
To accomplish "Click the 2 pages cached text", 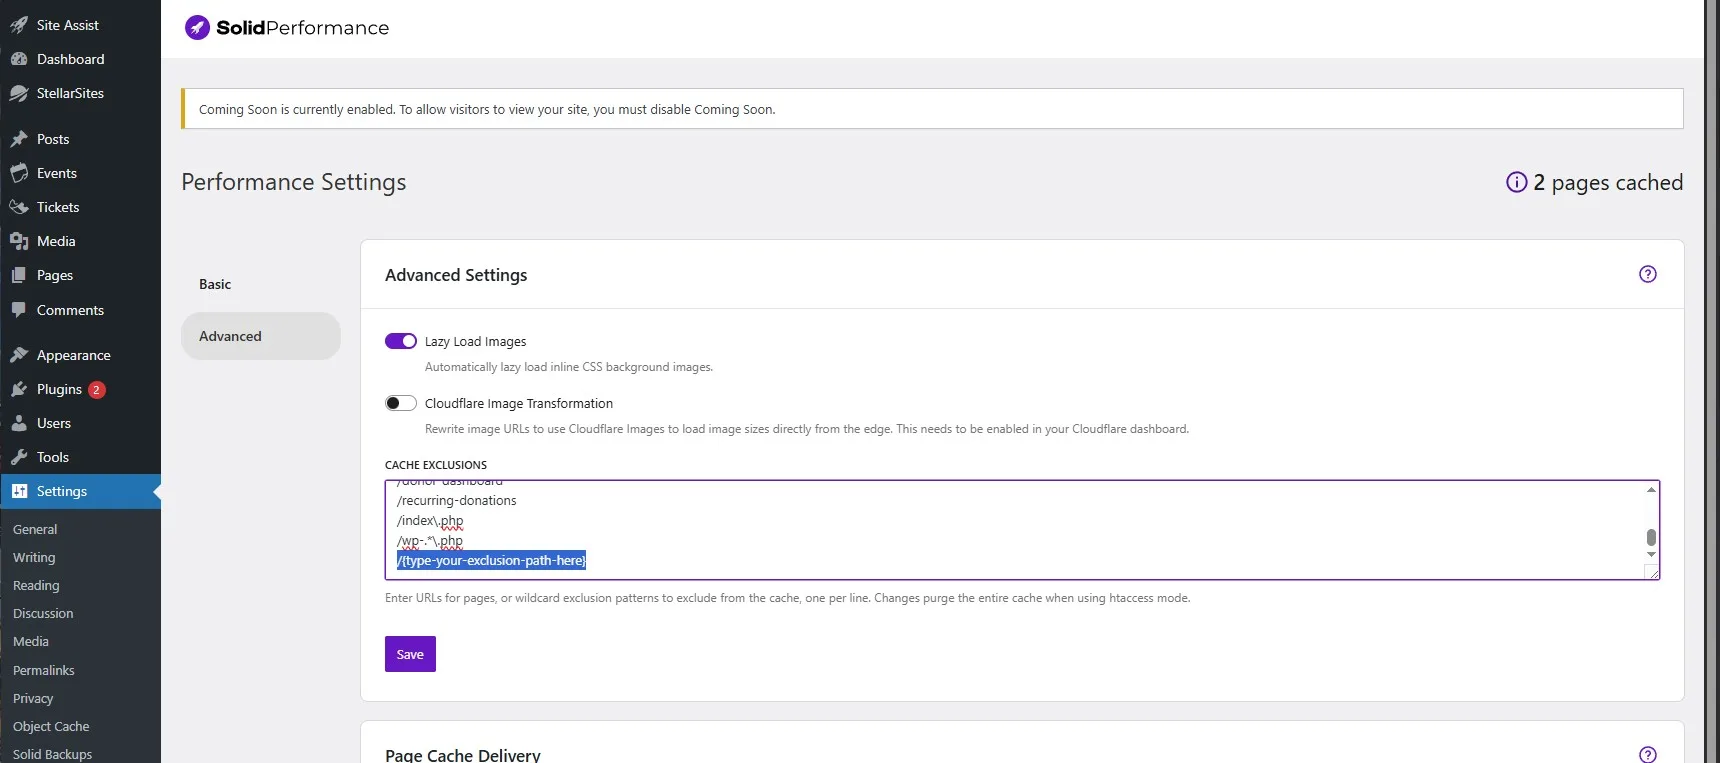I will click(x=1608, y=182).
